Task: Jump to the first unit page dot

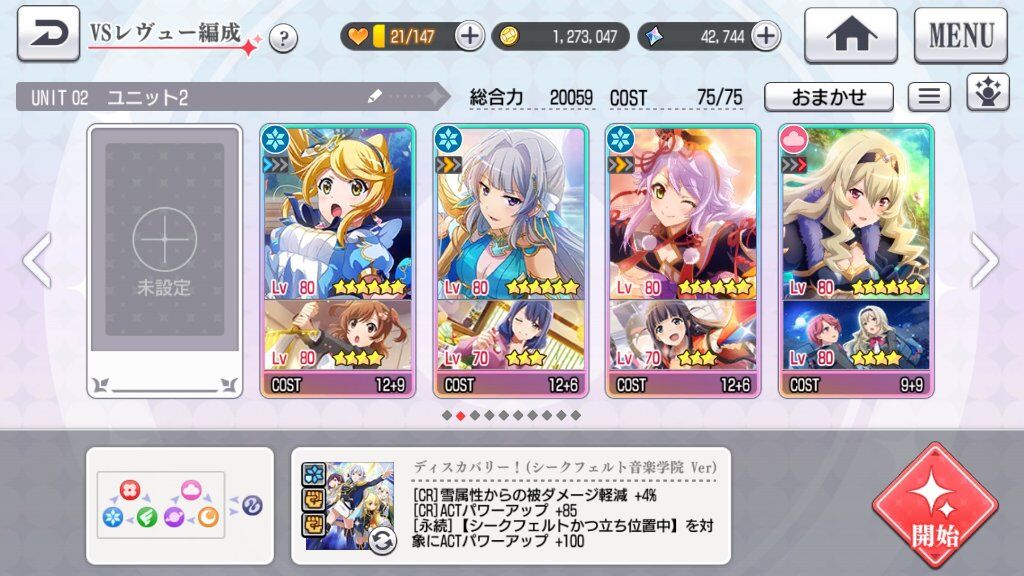Action: pos(447,415)
